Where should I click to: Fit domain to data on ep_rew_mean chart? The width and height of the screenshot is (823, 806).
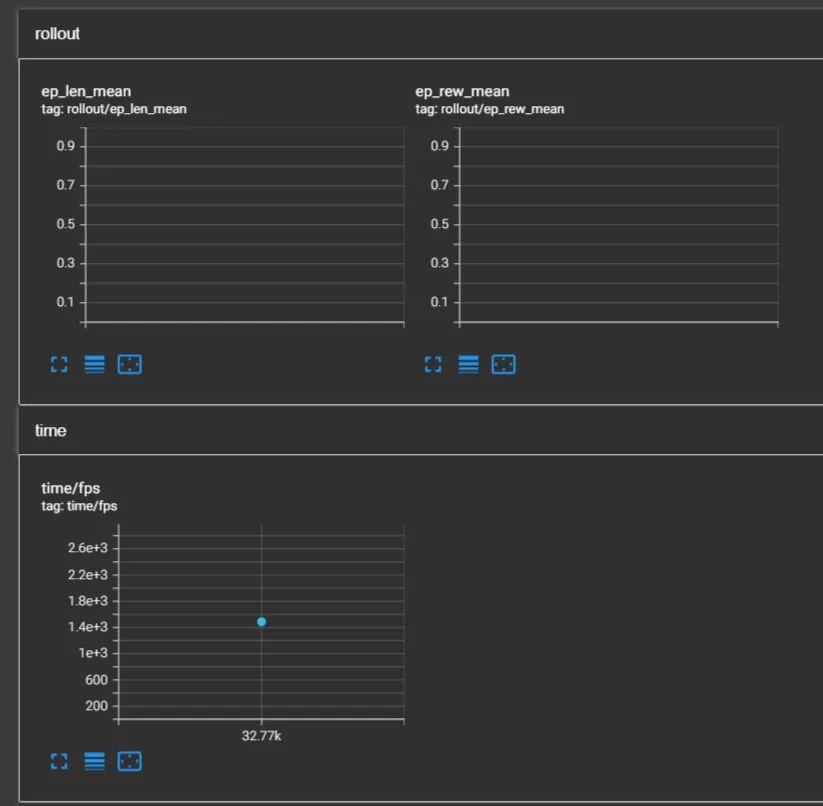[503, 364]
